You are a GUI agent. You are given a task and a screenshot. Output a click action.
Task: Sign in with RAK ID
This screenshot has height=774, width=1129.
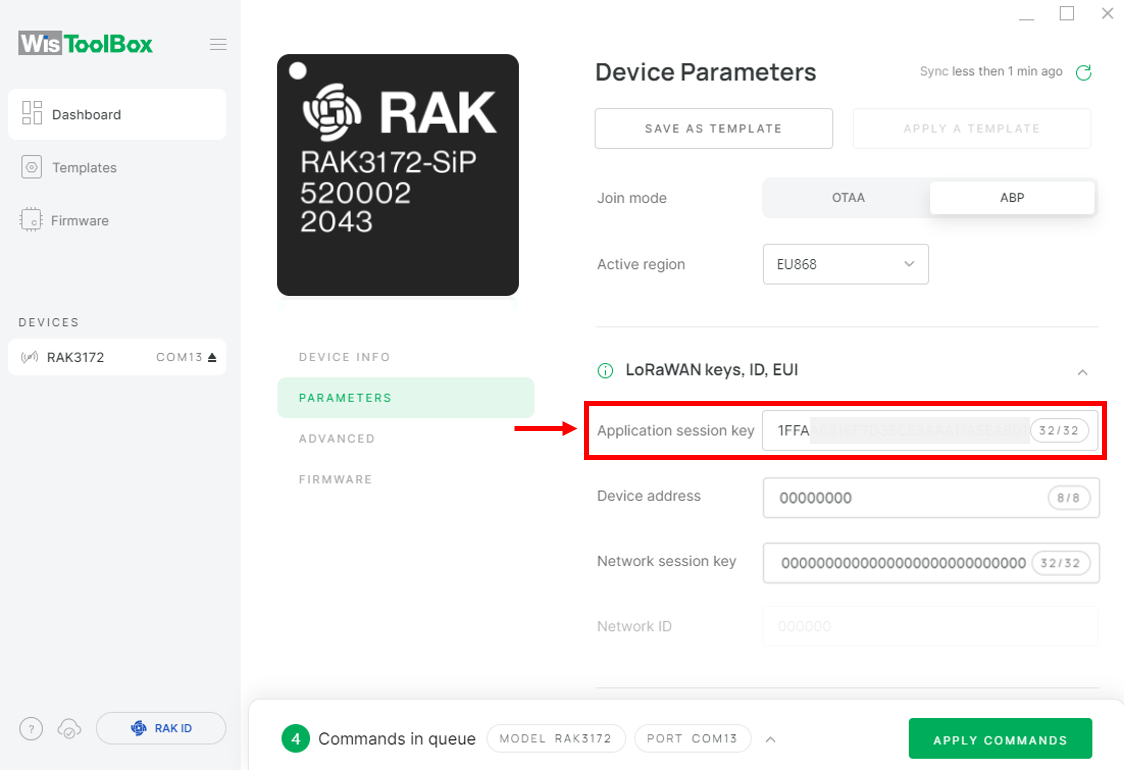(161, 729)
